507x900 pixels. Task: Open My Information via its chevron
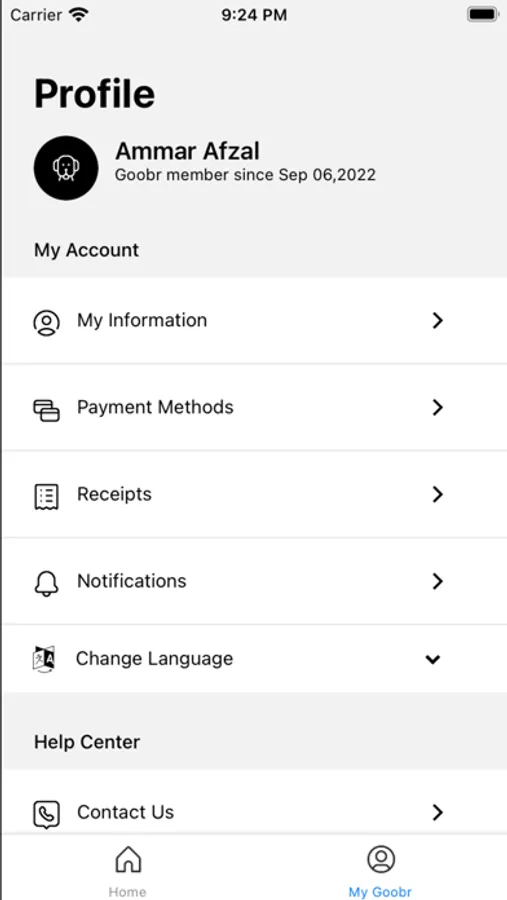coord(438,320)
